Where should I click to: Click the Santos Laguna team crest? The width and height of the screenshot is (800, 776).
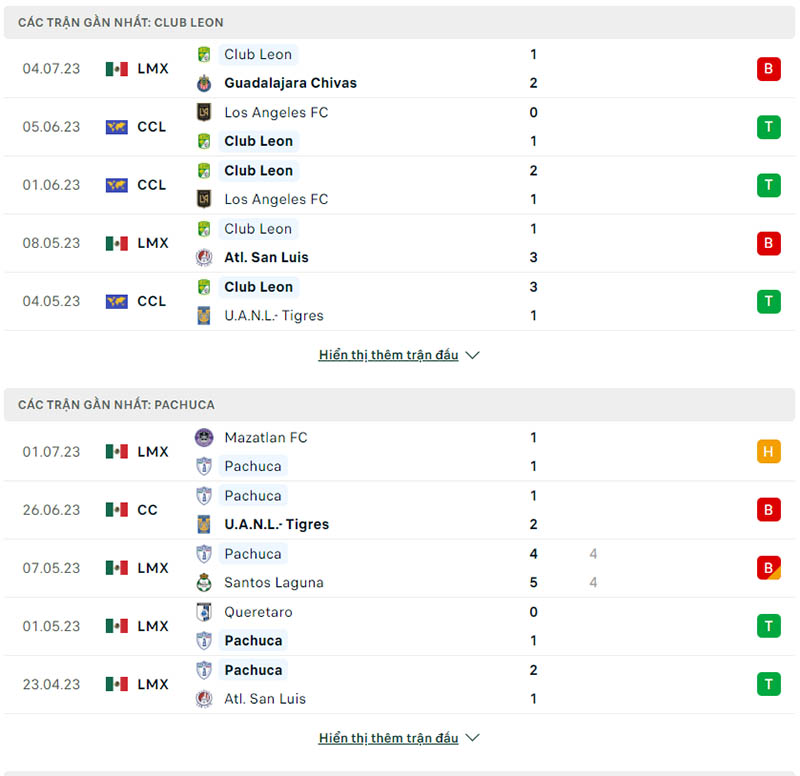tap(204, 582)
